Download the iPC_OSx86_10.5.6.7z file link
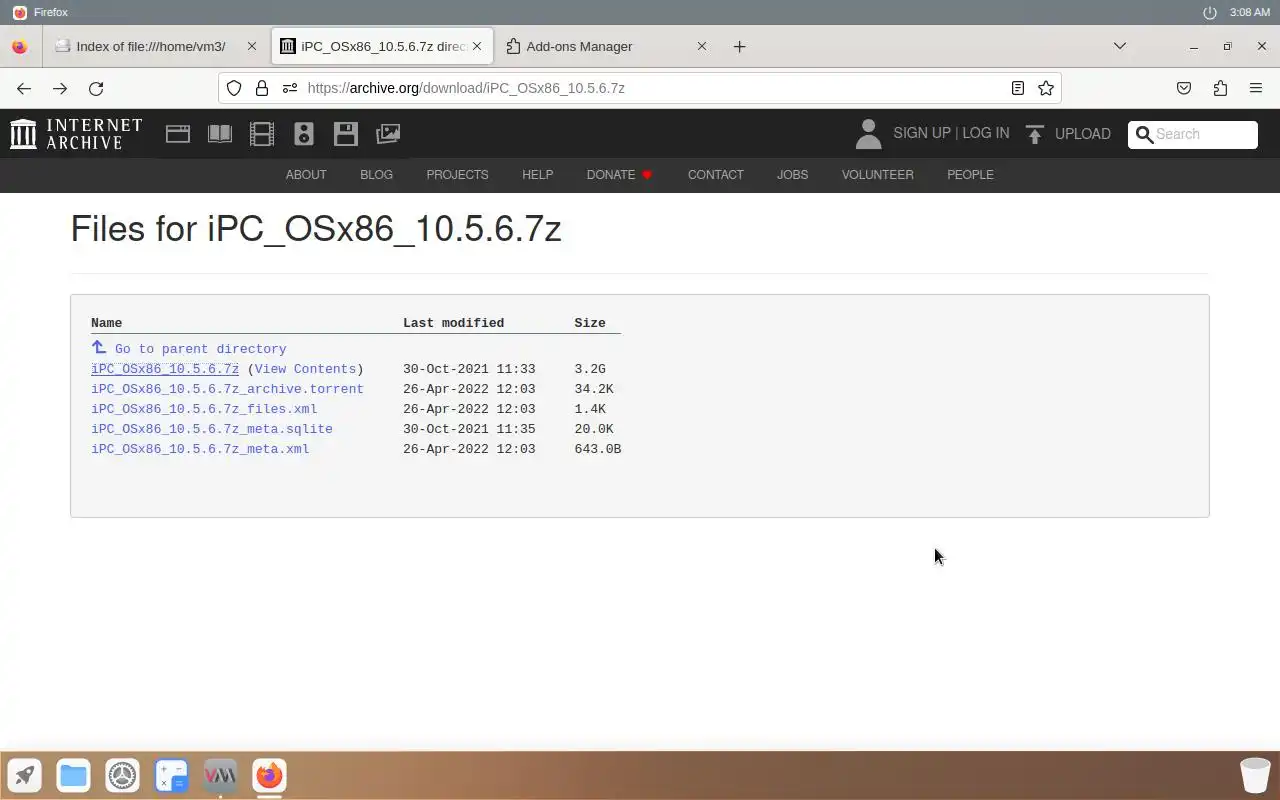The height and width of the screenshot is (800, 1280). (165, 369)
